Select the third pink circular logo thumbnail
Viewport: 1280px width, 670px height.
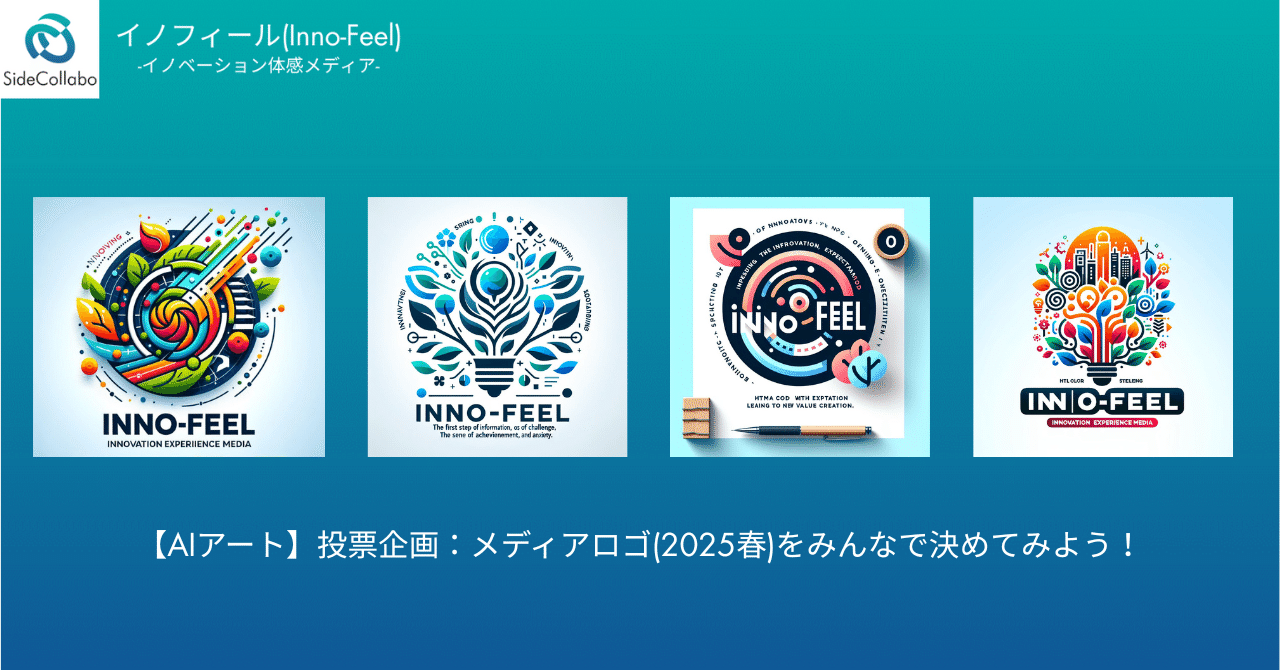800,327
